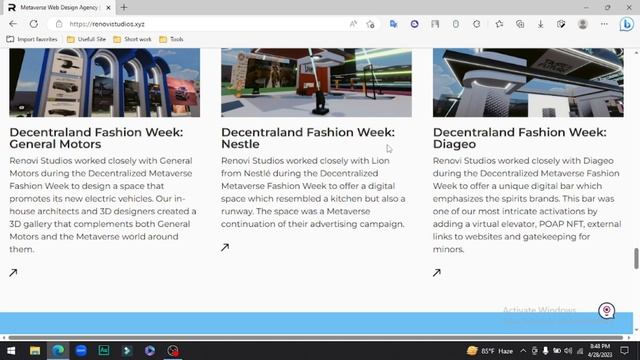This screenshot has height=360, width=640.
Task: Follow the arrow link under Diageo
Action: pyautogui.click(x=437, y=272)
